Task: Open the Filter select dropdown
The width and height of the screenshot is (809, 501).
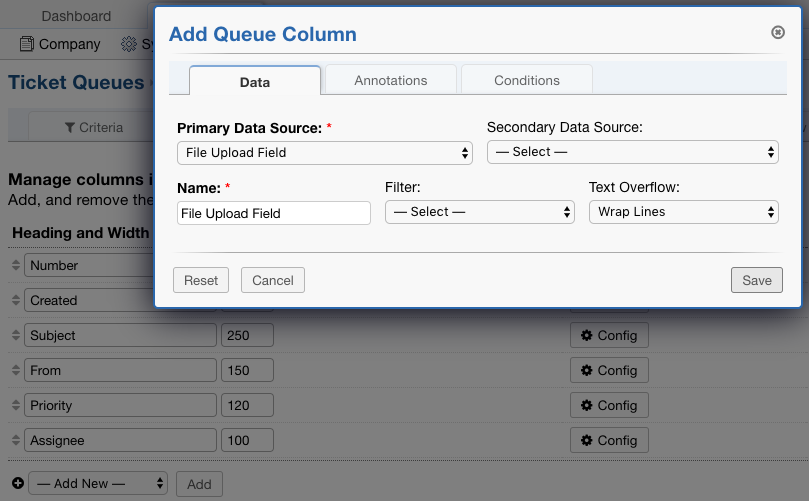Action: pyautogui.click(x=480, y=212)
